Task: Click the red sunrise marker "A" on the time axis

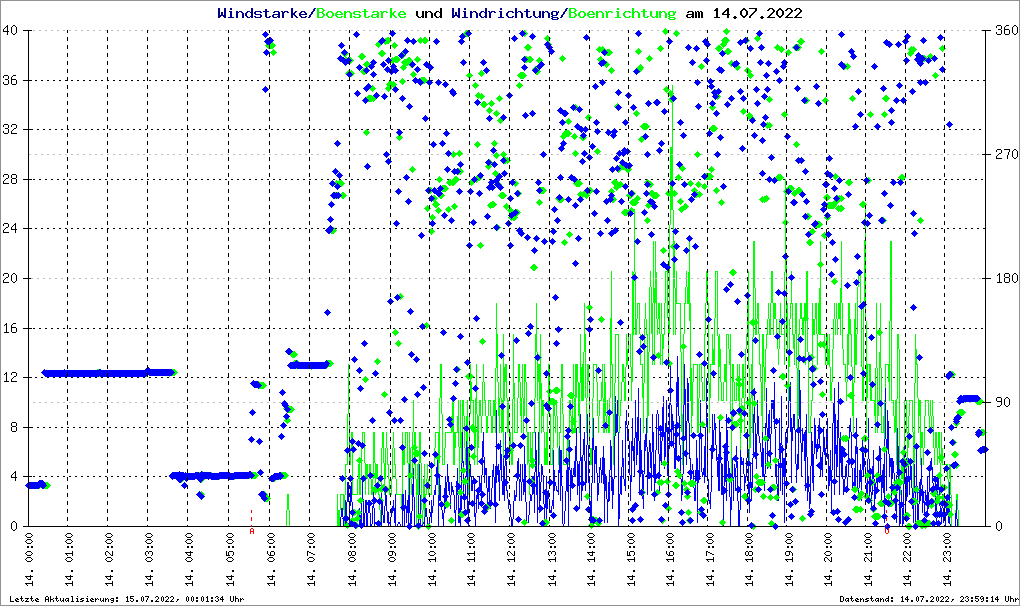Action: point(252,531)
